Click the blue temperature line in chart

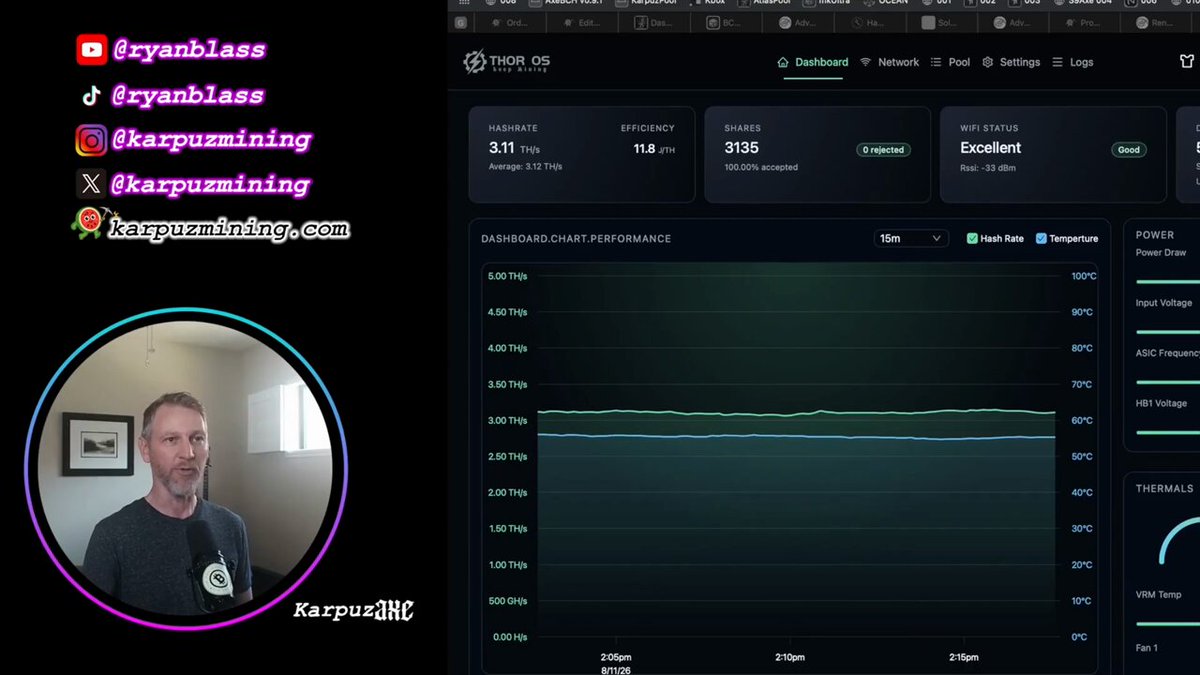click(x=796, y=436)
